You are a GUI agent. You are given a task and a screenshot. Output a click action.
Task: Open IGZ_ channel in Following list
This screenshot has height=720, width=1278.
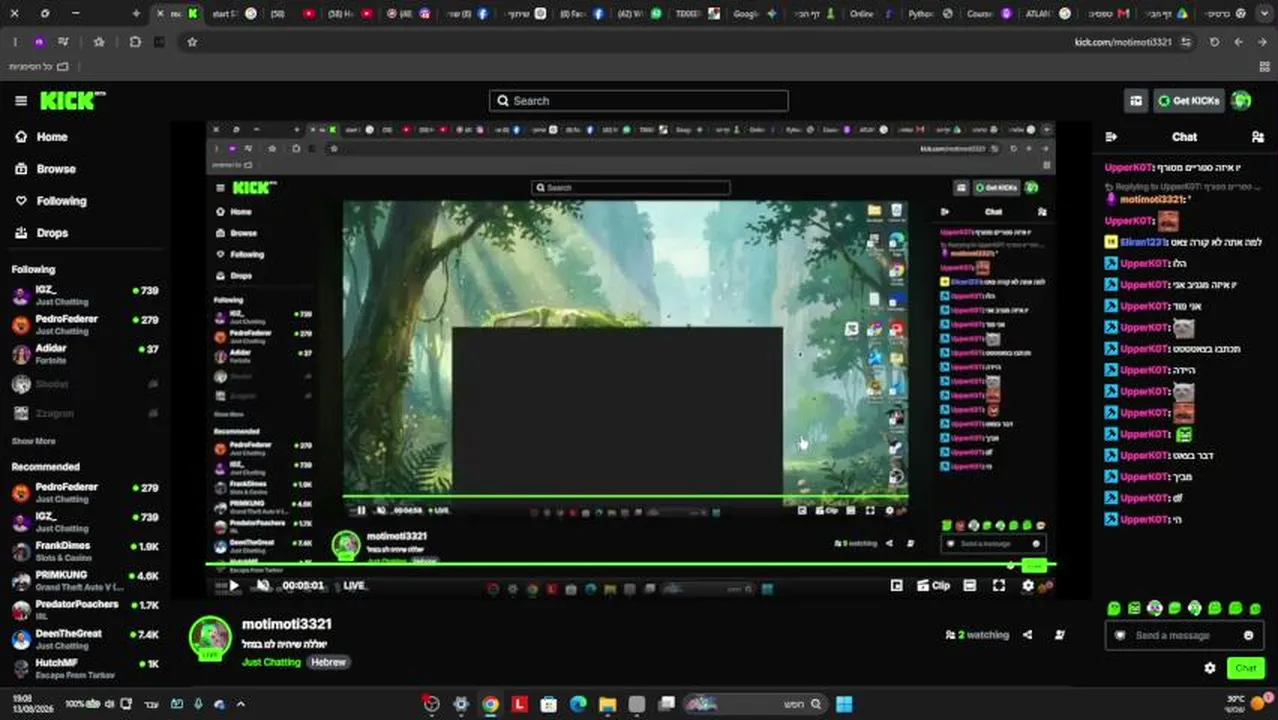85,295
